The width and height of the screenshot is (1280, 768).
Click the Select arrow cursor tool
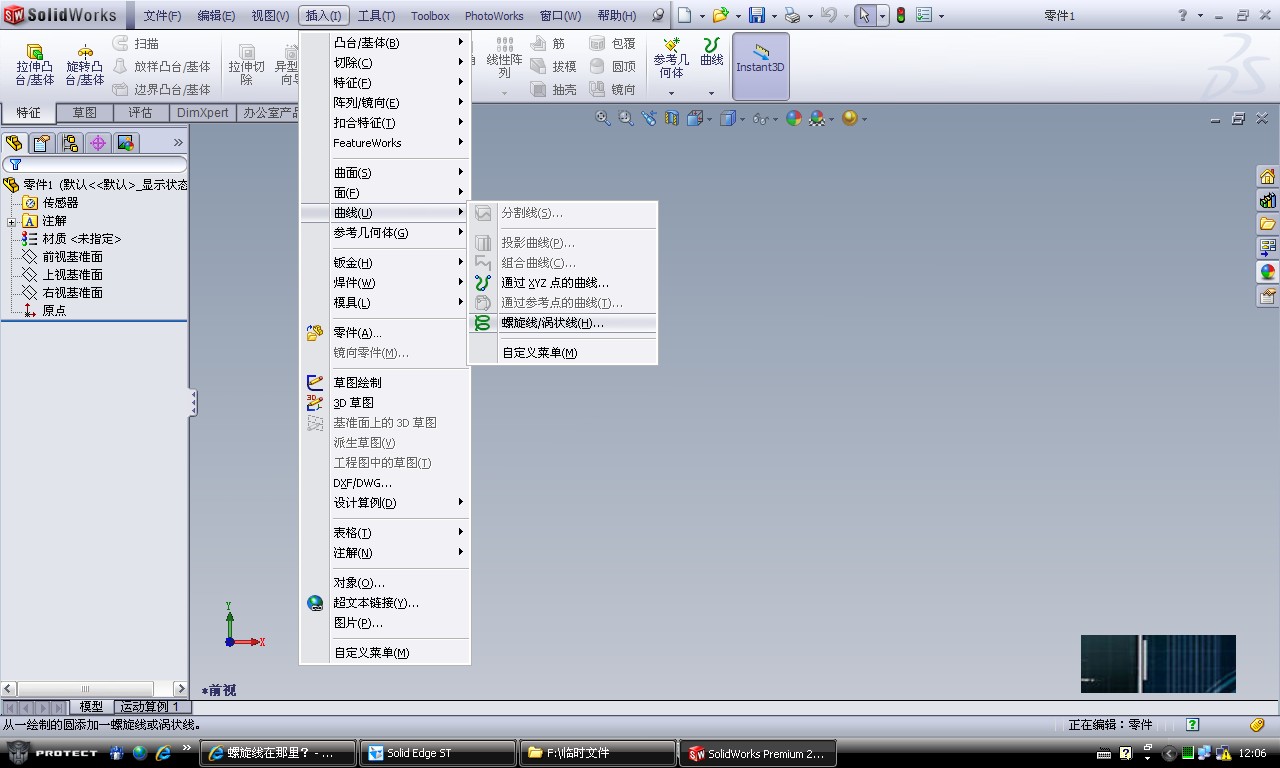point(865,15)
